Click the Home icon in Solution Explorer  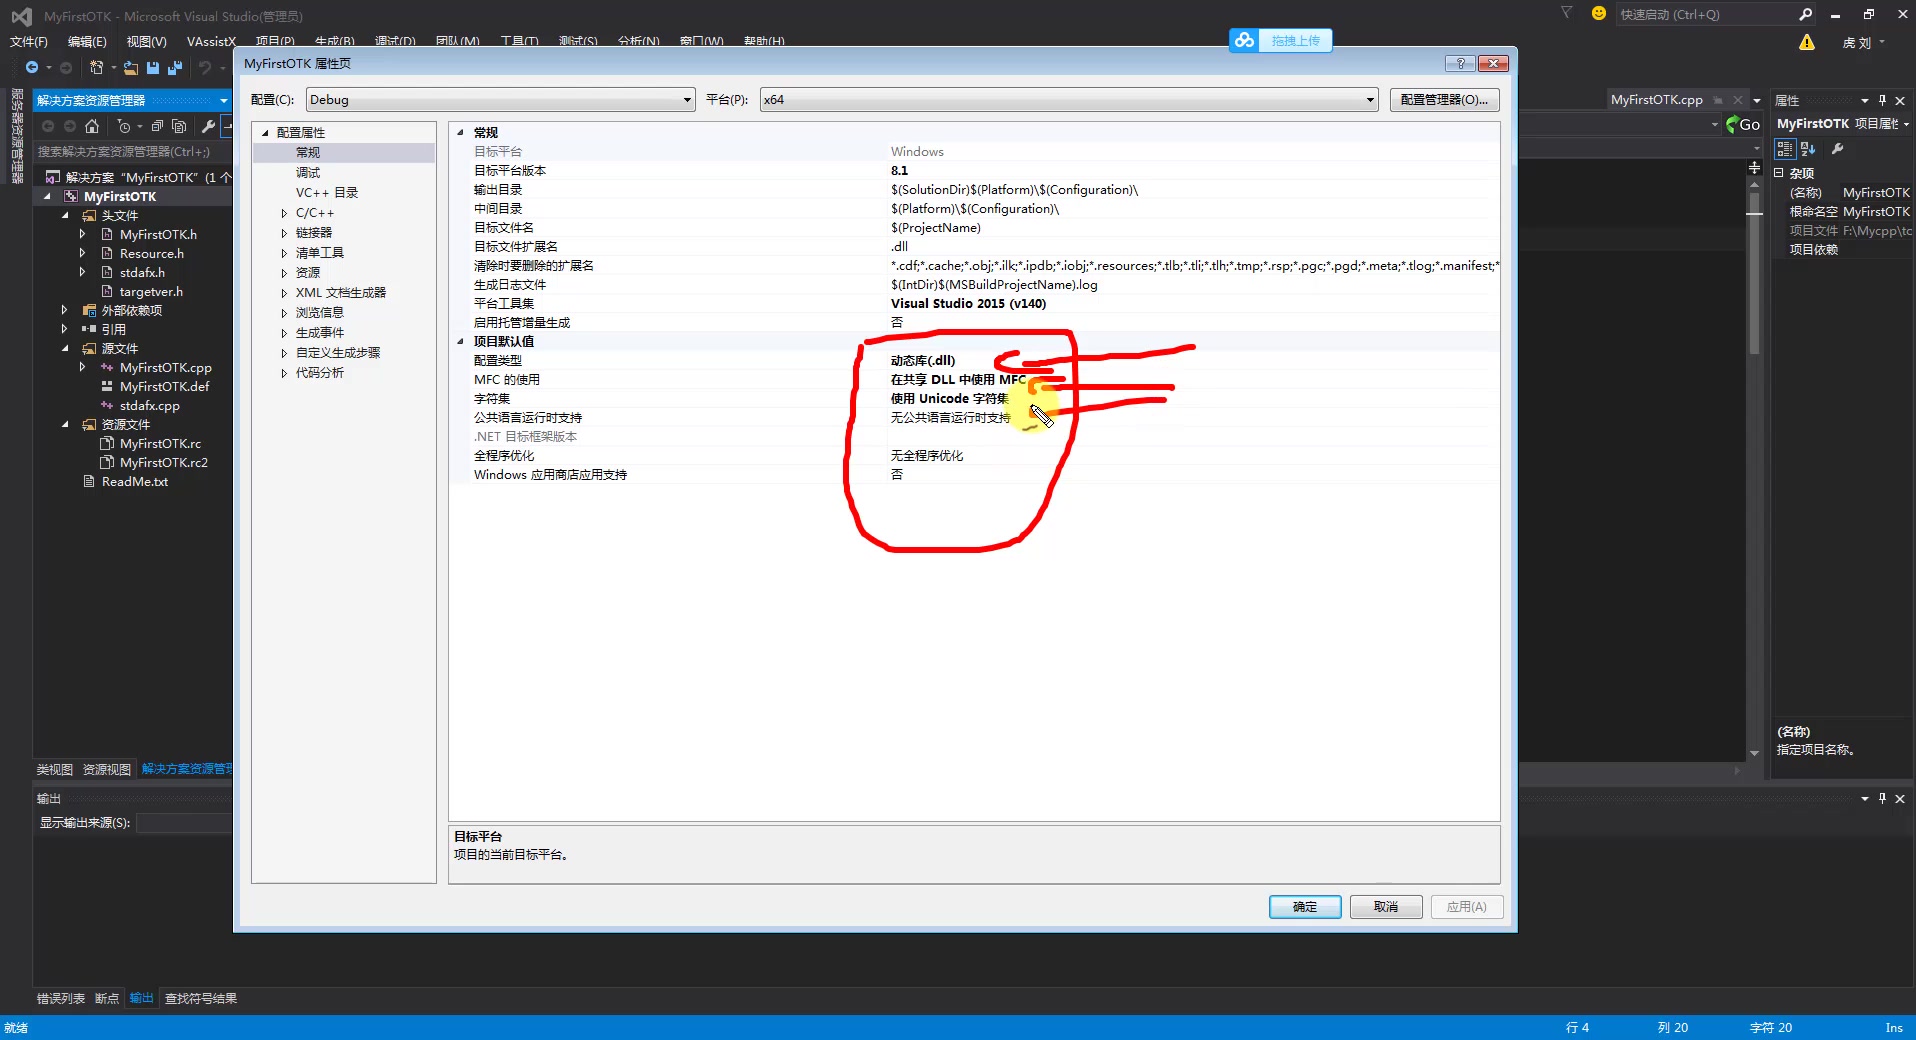91,127
